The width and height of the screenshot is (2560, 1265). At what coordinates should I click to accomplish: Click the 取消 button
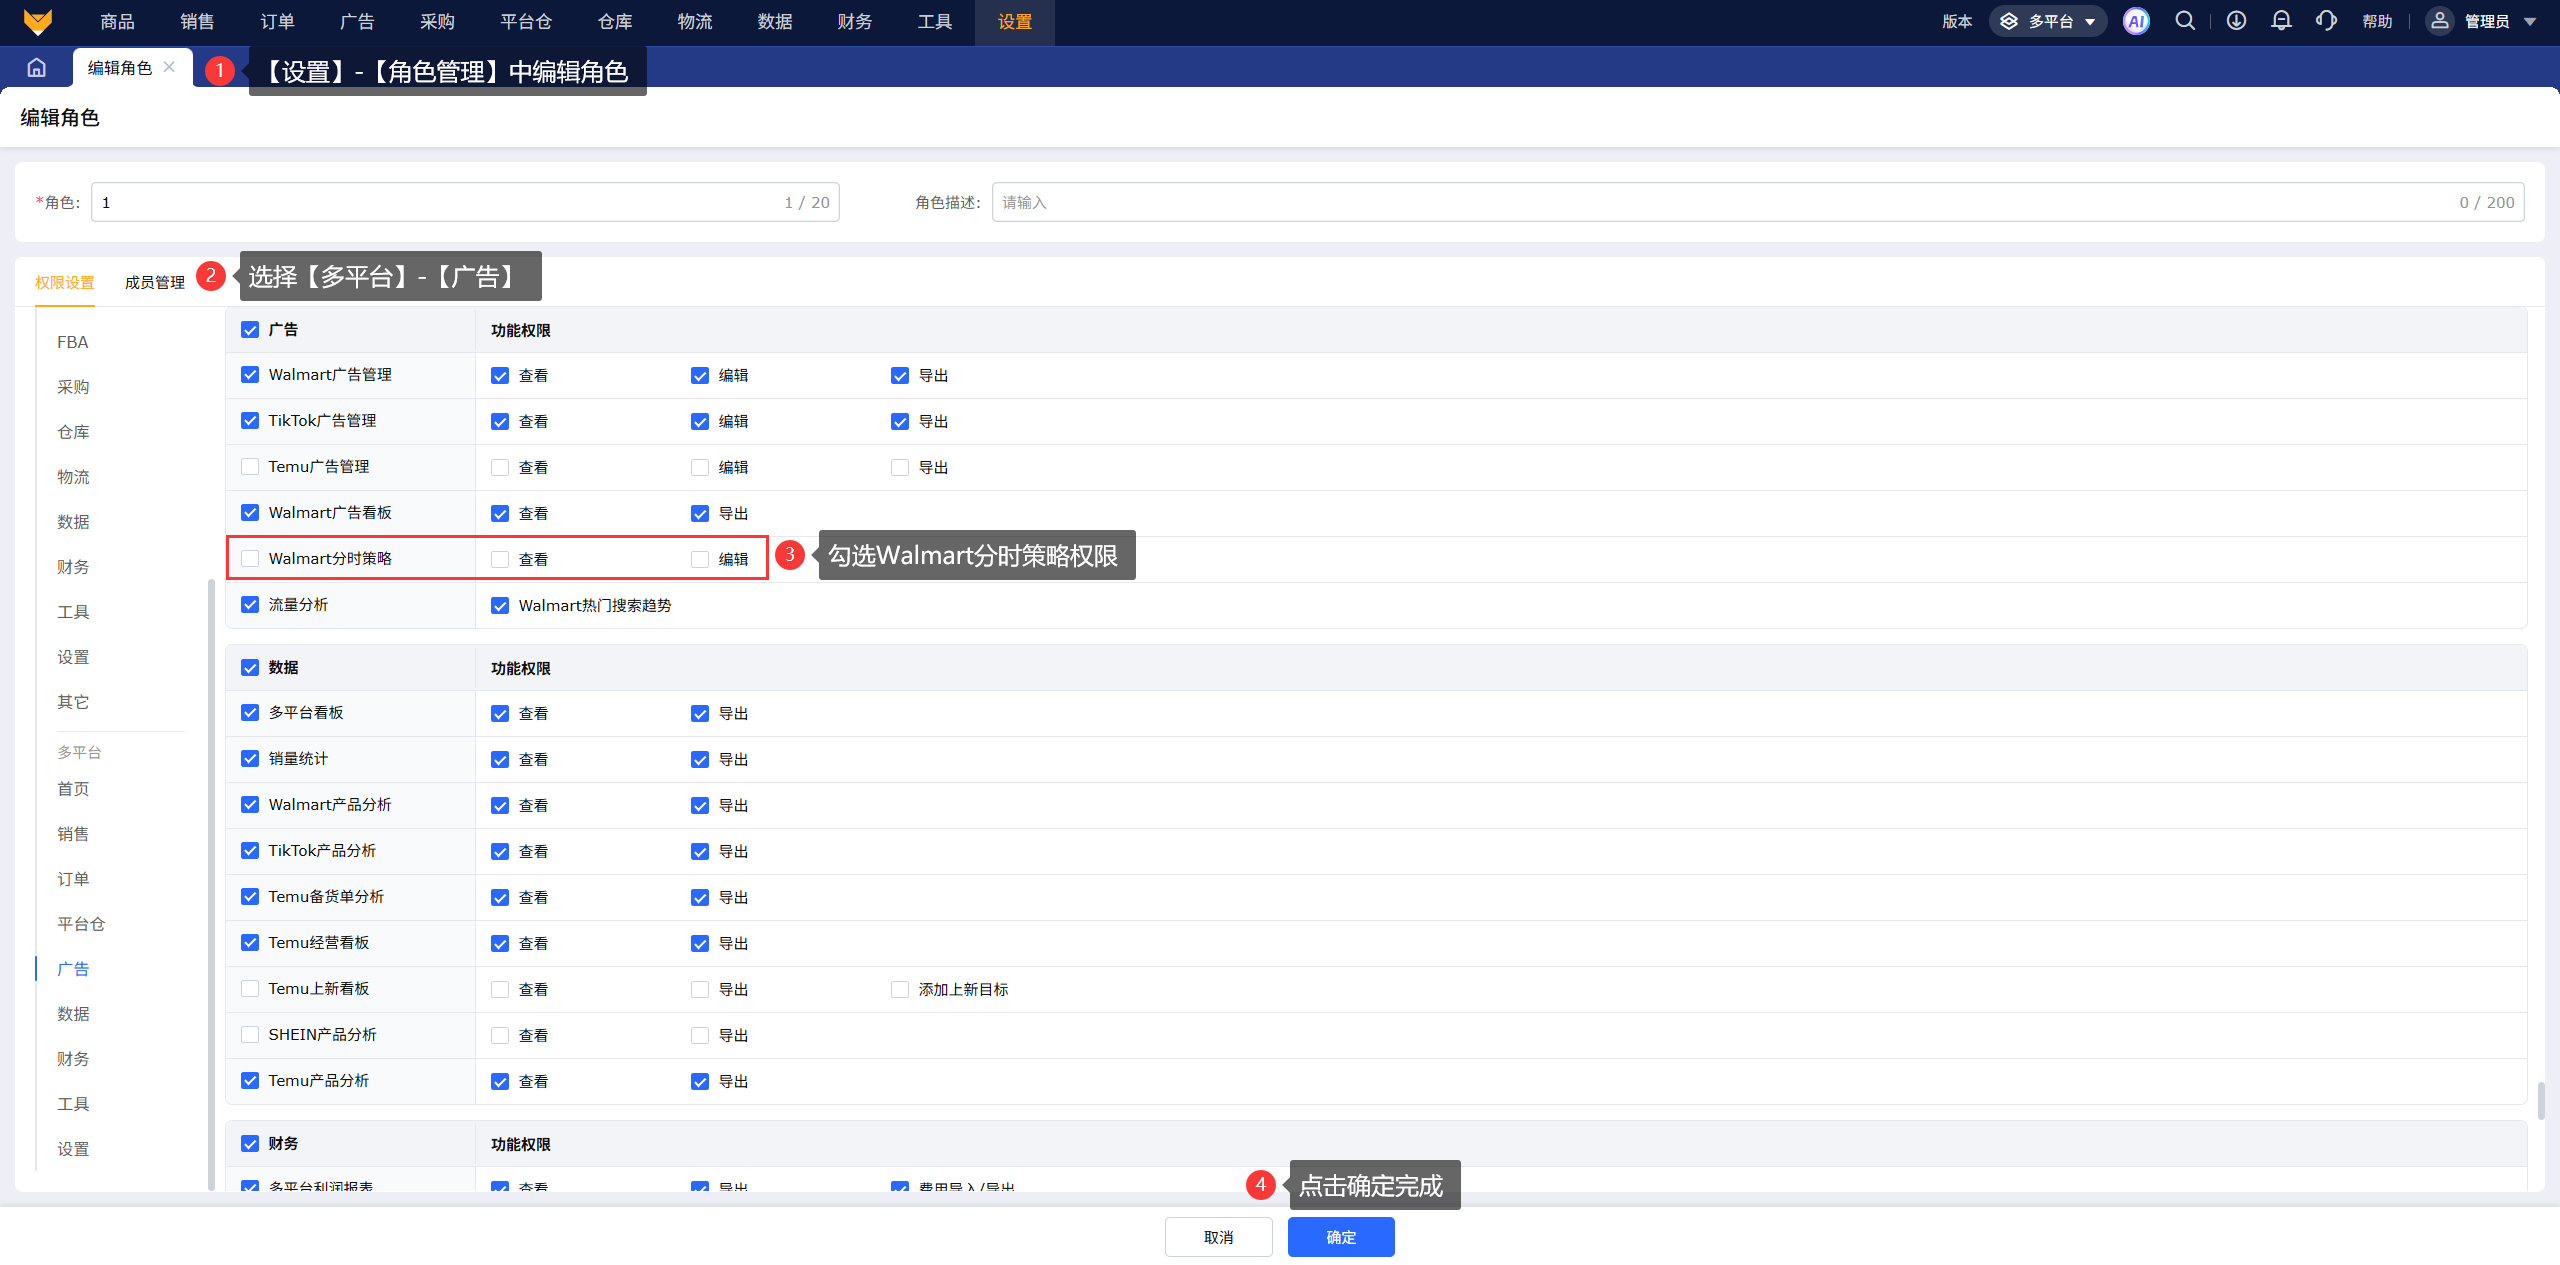pos(1218,1237)
